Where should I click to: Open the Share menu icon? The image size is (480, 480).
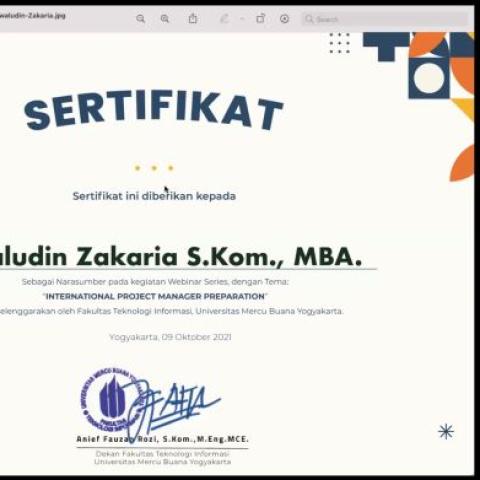(x=193, y=18)
